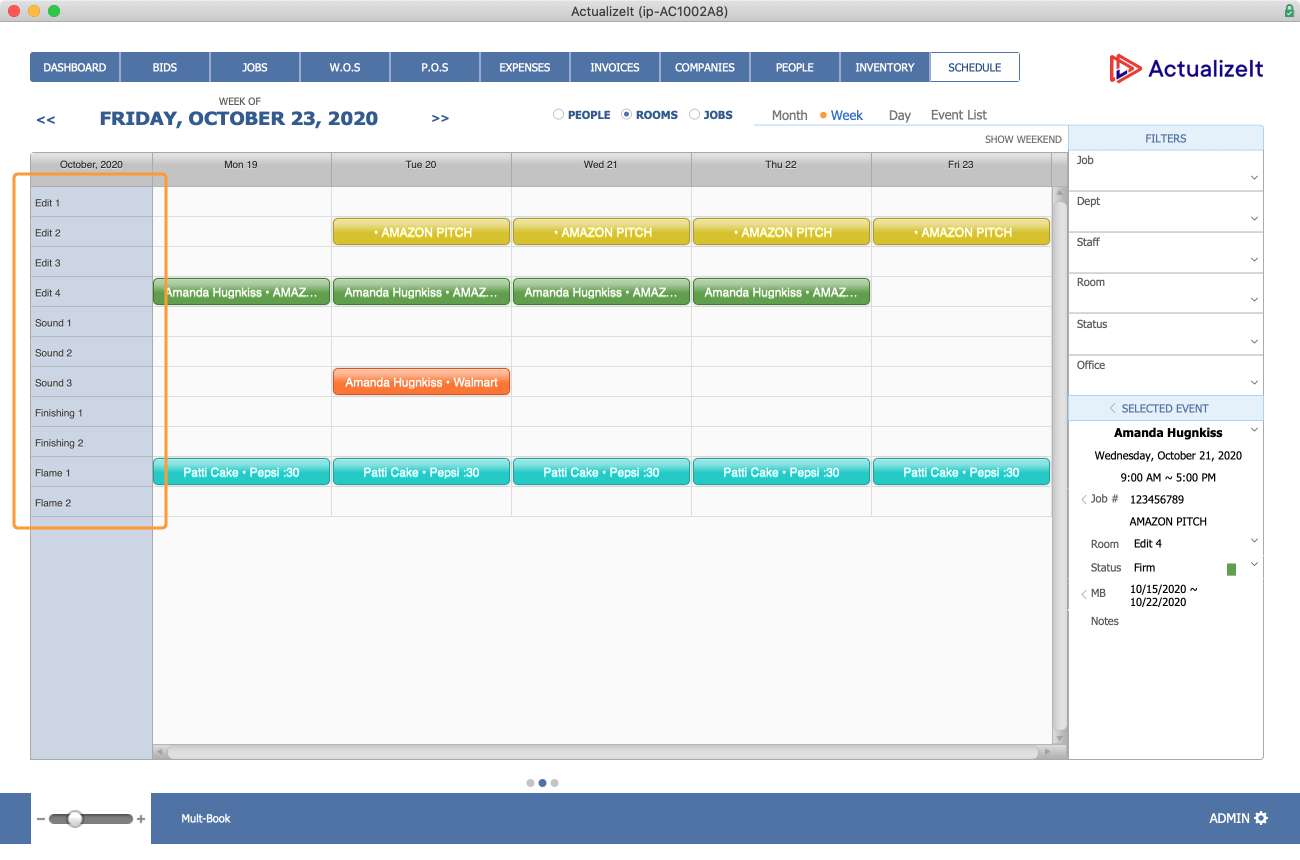Viewport: 1300px width, 860px height.
Task: Click the back chevron beside MB dates
Action: pyautogui.click(x=1083, y=593)
